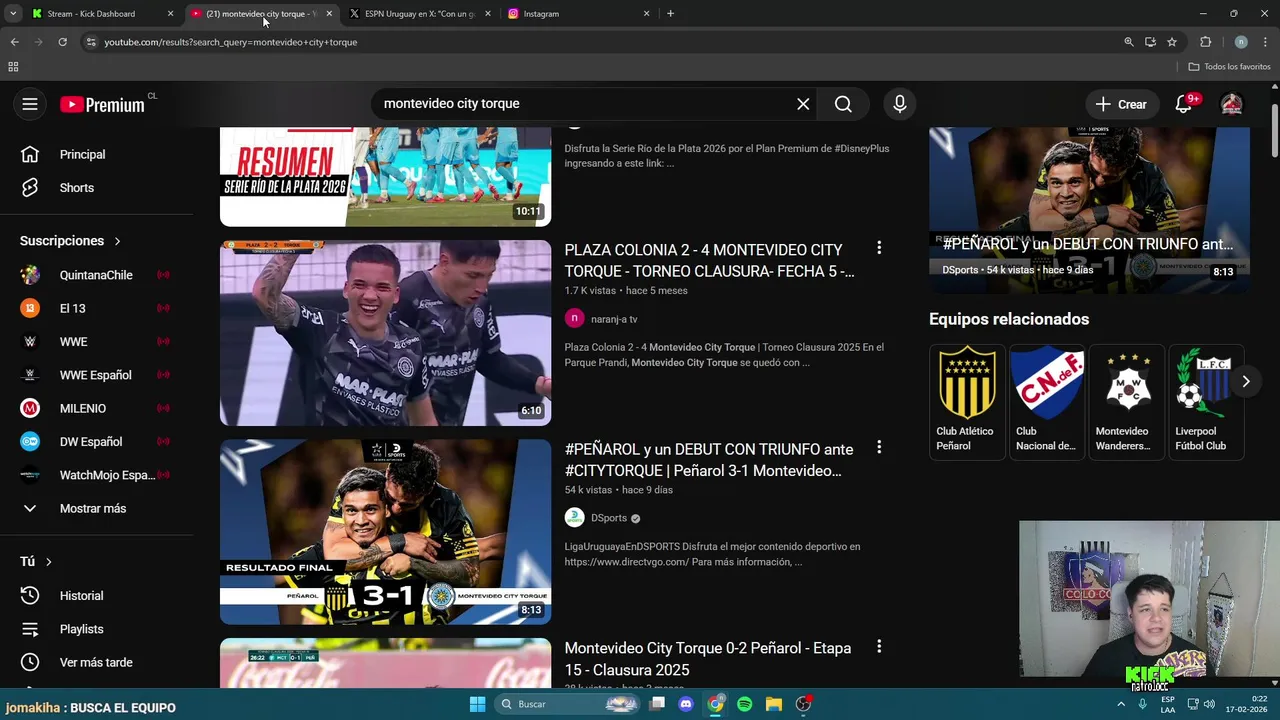The height and width of the screenshot is (720, 1280).
Task: Open the tab search dropdown arrow
Action: click(x=13, y=14)
